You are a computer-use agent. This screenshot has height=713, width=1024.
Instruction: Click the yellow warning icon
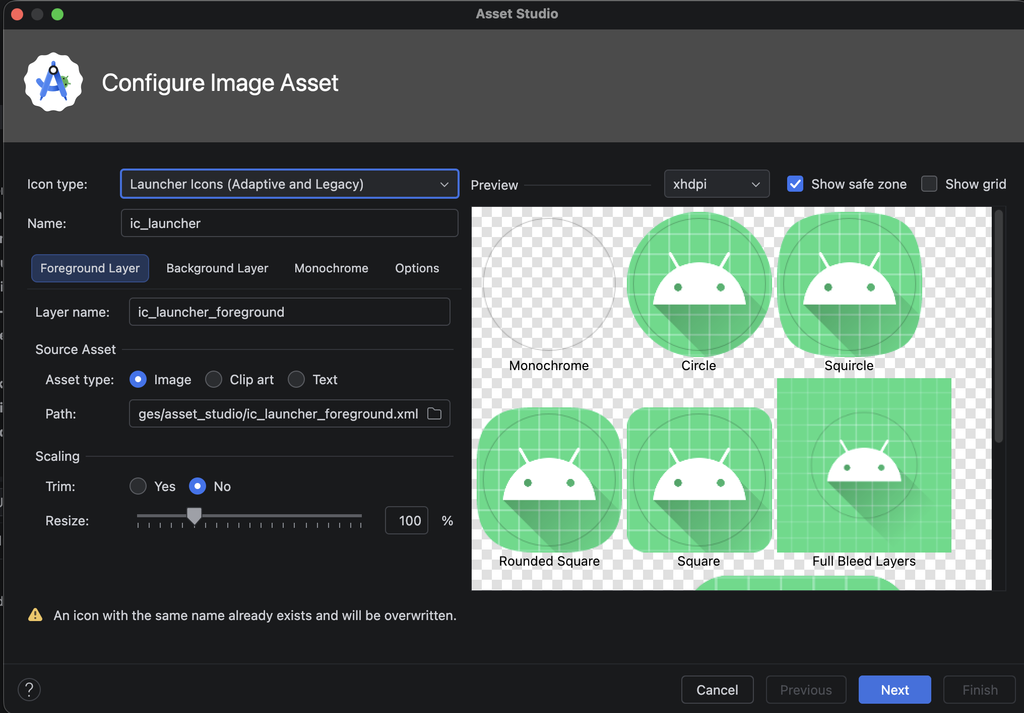coord(35,615)
